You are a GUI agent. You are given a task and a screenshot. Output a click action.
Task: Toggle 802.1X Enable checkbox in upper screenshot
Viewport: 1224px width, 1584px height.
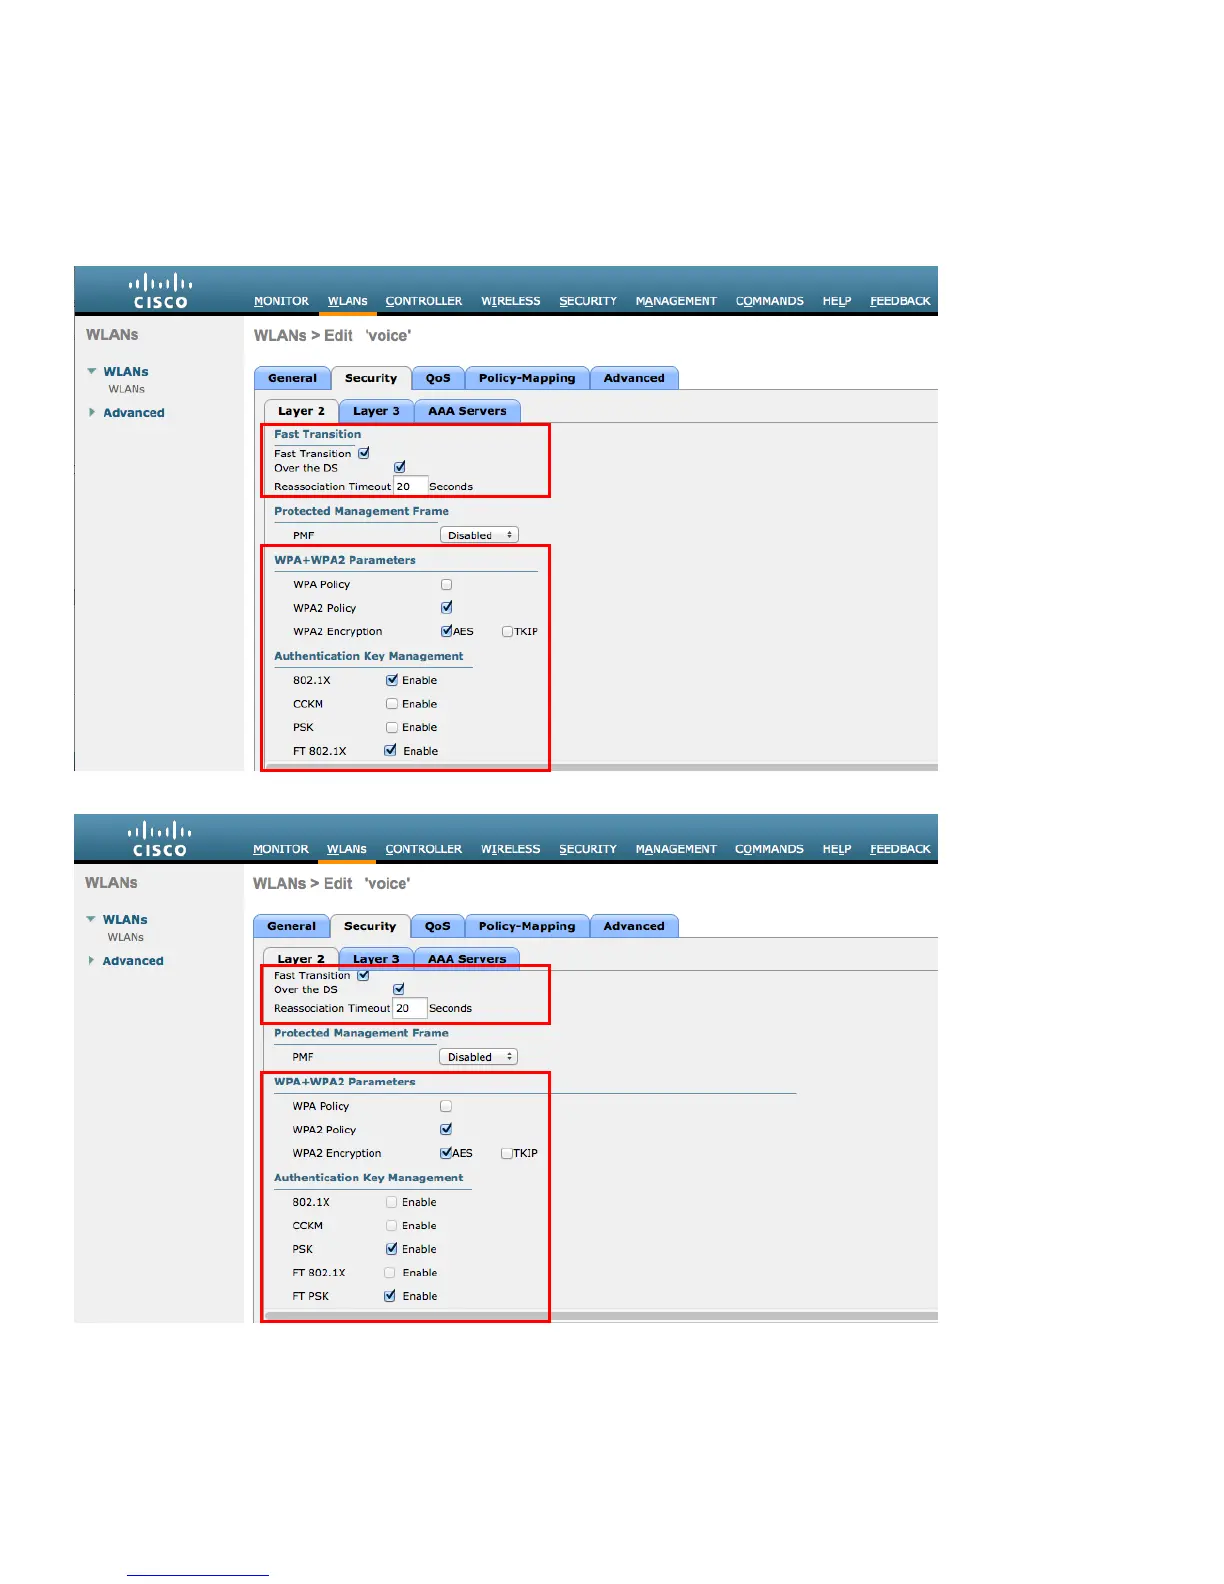(x=392, y=680)
